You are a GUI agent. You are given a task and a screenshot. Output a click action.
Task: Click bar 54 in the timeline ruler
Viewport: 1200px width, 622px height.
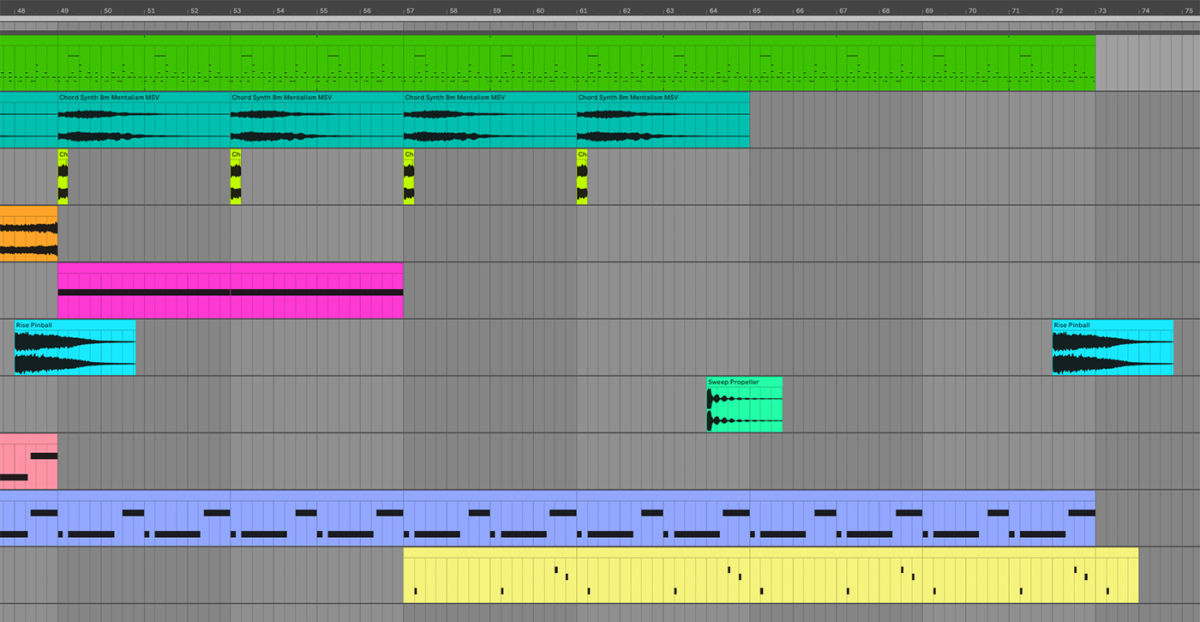tap(280, 9)
